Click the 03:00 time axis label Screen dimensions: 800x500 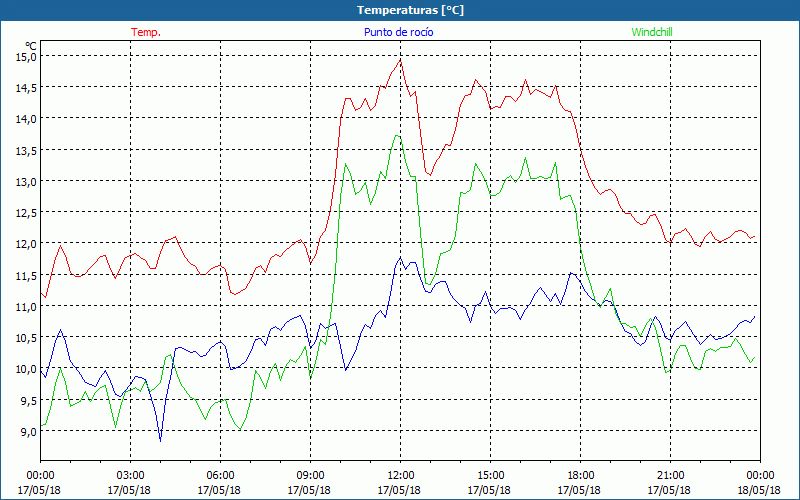(131, 475)
